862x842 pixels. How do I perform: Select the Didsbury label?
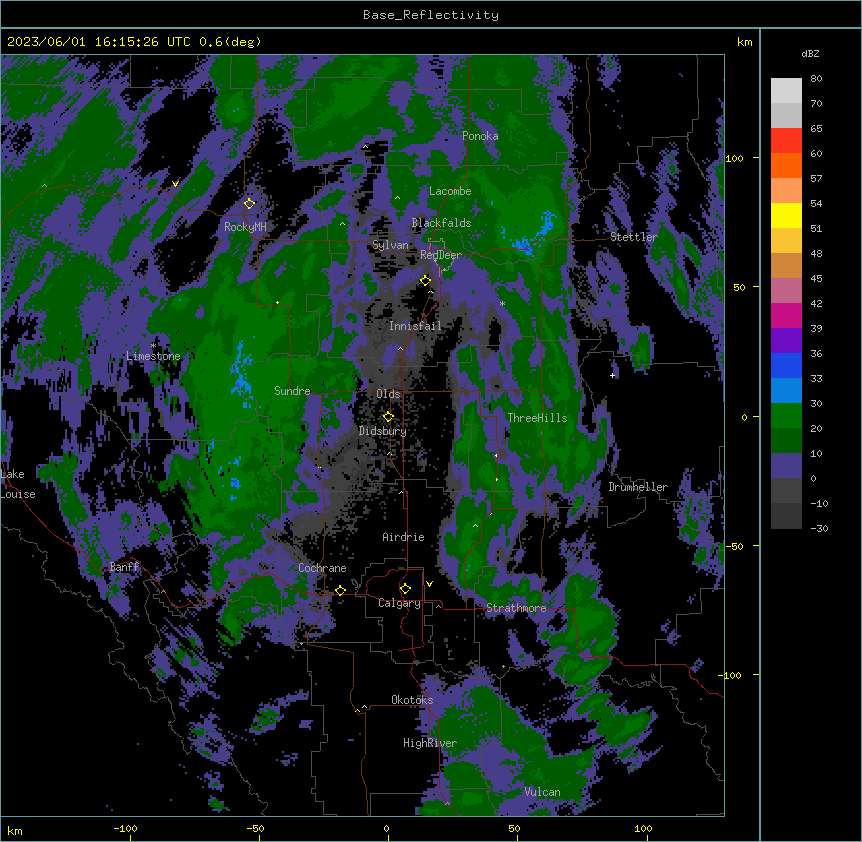pos(383,431)
